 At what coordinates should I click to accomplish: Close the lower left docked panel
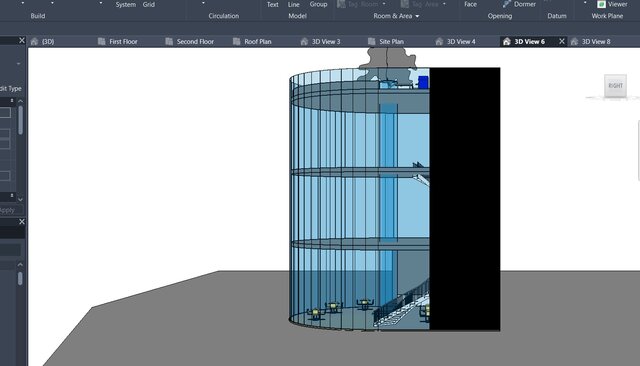coord(22,222)
